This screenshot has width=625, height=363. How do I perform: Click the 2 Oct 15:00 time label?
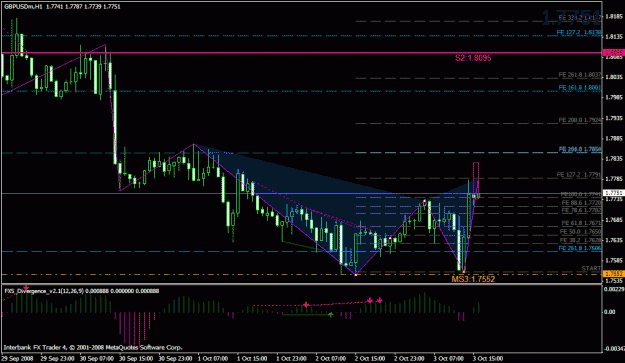370,358
